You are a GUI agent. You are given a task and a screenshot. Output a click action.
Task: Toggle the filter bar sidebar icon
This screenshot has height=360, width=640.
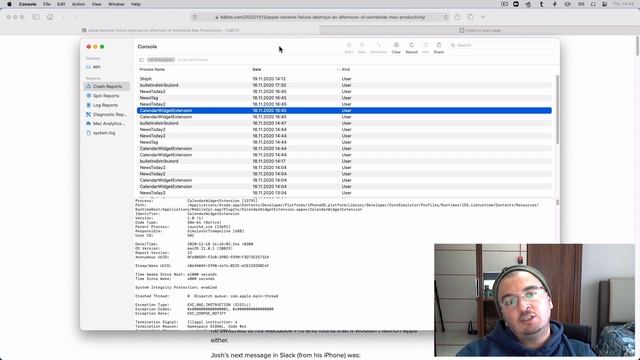[142, 60]
